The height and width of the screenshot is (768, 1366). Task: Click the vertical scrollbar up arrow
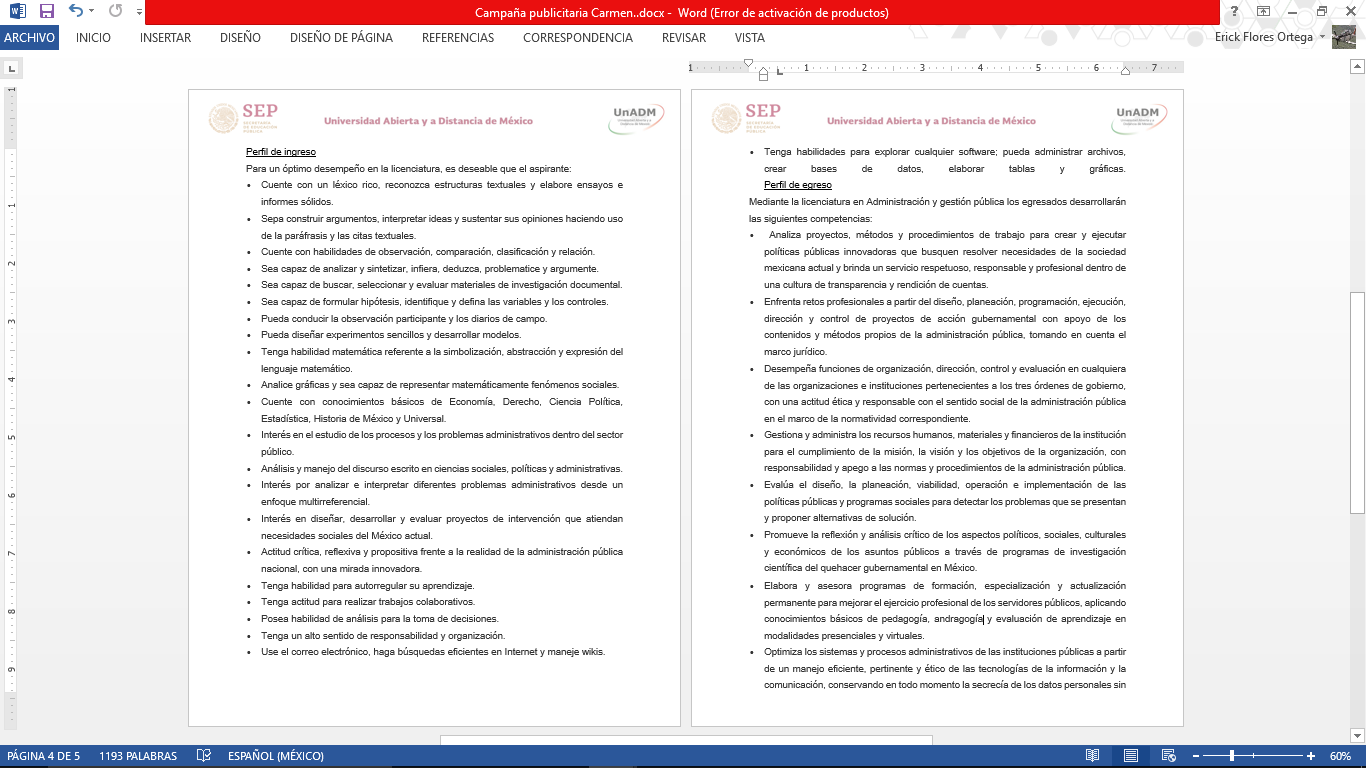click(x=1357, y=67)
